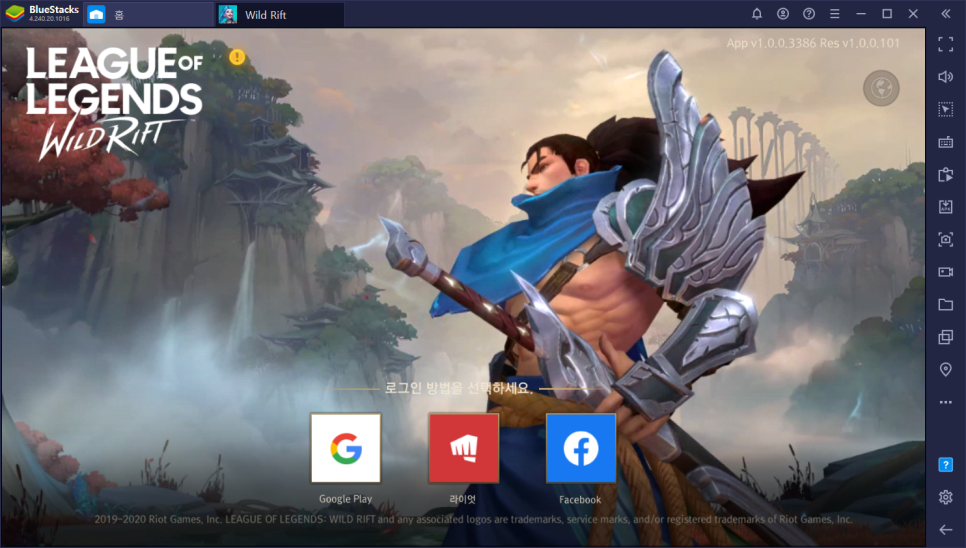Viewport: 966px width, 548px height.
Task: Adjust volume using sidebar speaker icon
Action: 946,76
